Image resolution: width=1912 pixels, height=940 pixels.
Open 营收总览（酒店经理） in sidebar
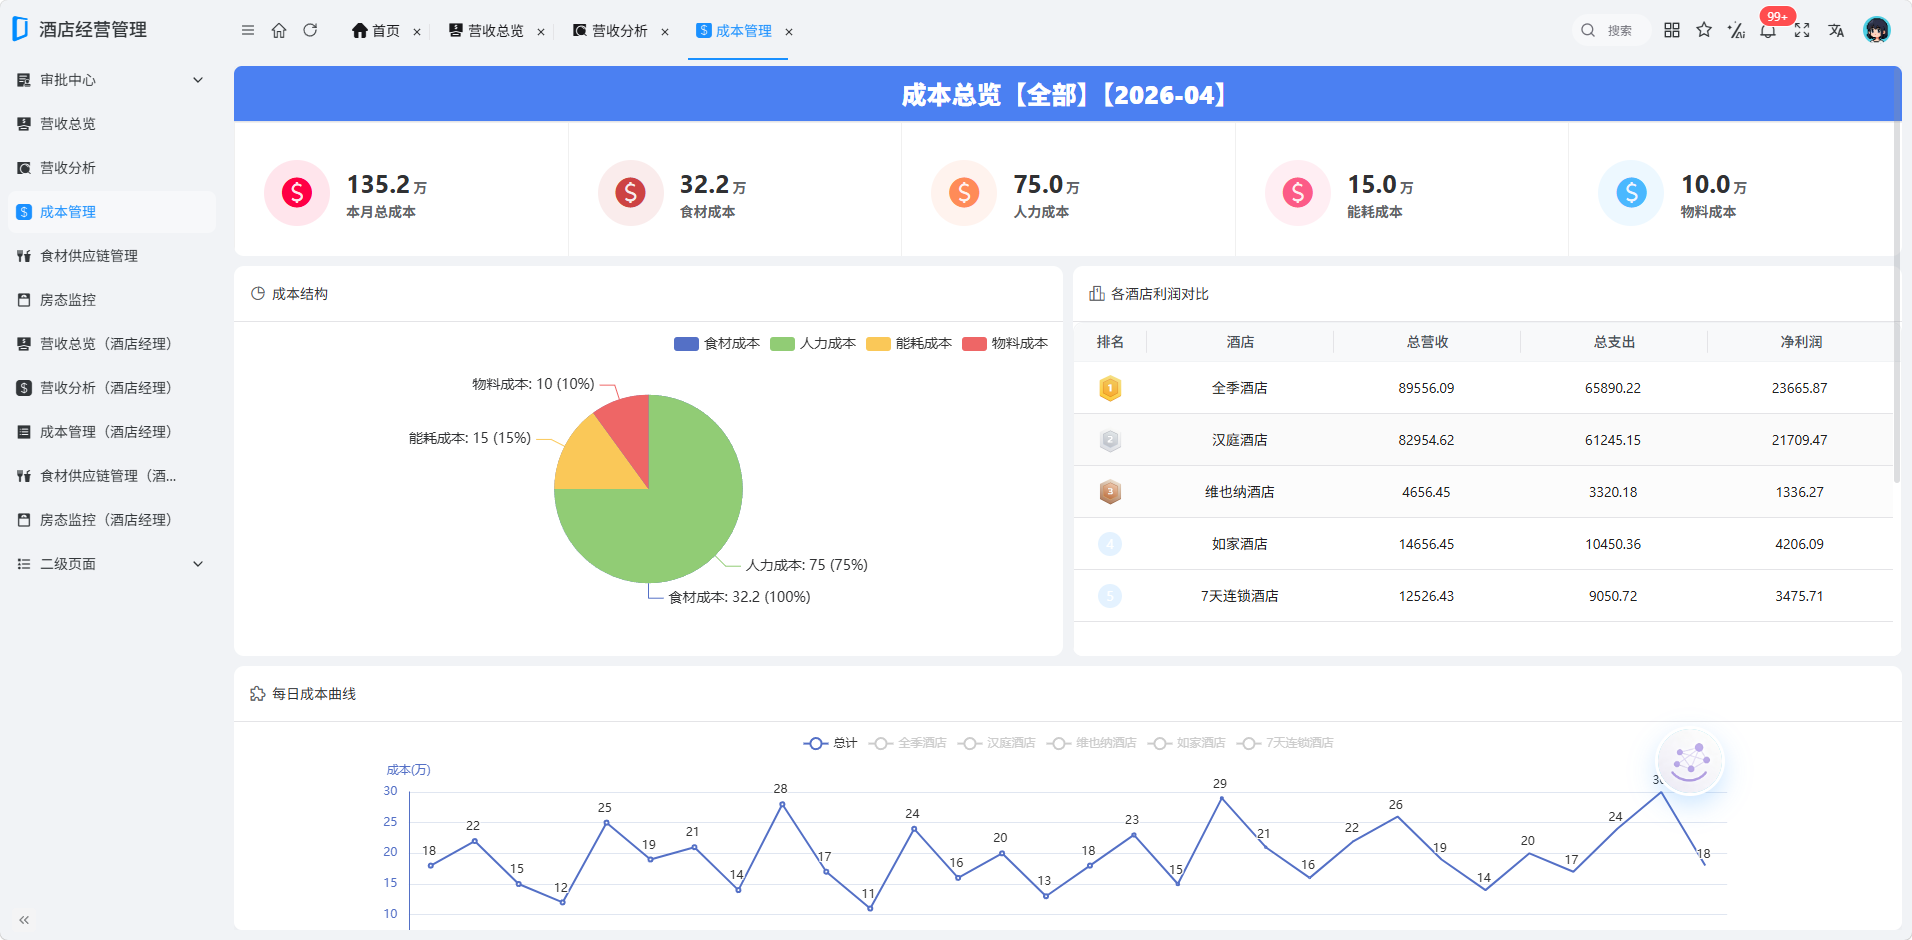[x=110, y=344]
